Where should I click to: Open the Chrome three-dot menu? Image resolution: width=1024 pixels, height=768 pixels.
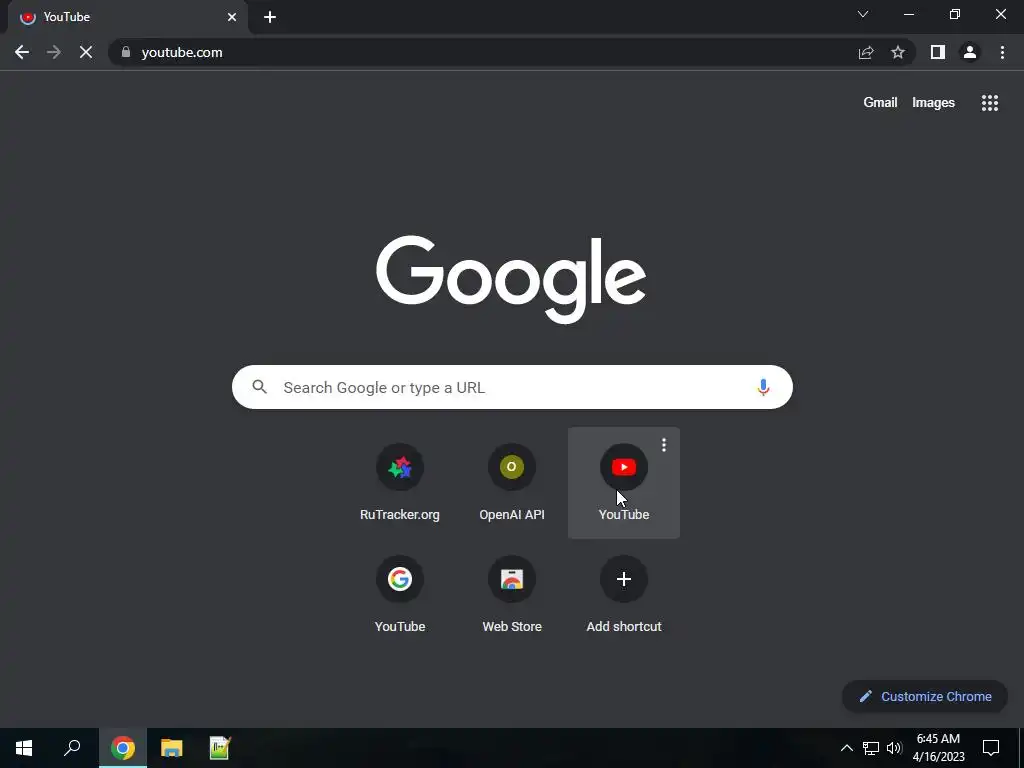[x=1002, y=52]
